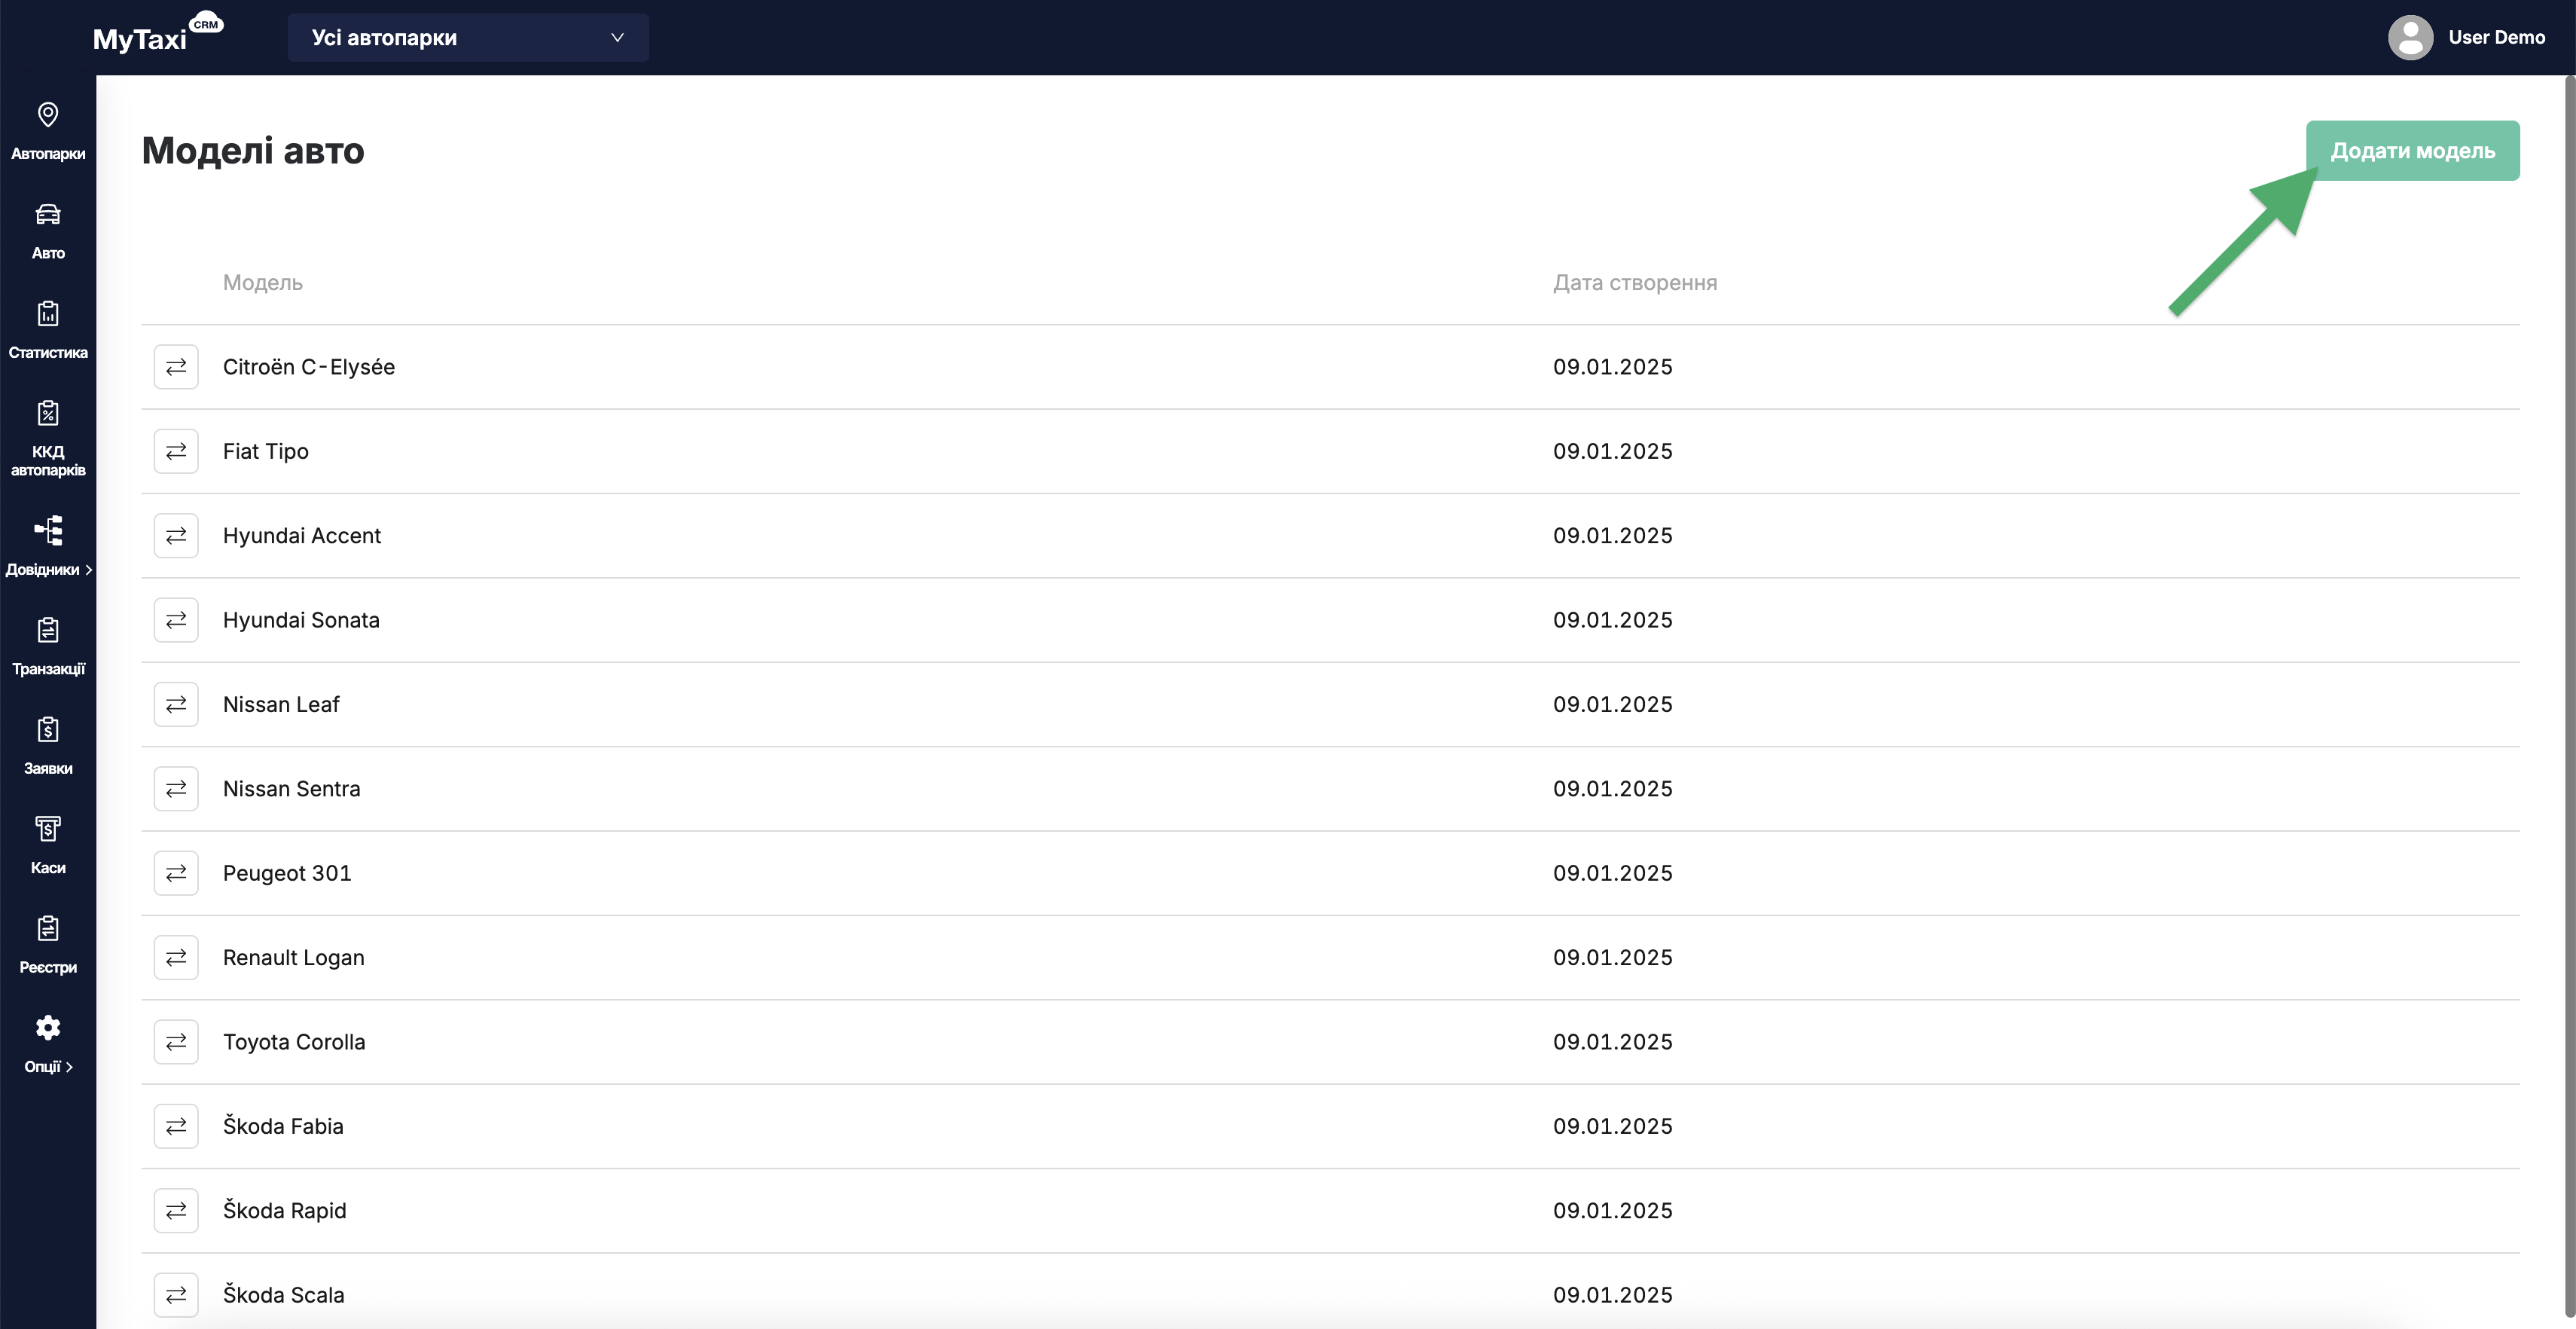Viewport: 2576px width, 1329px height.
Task: Click Модель column header
Action: click(263, 282)
